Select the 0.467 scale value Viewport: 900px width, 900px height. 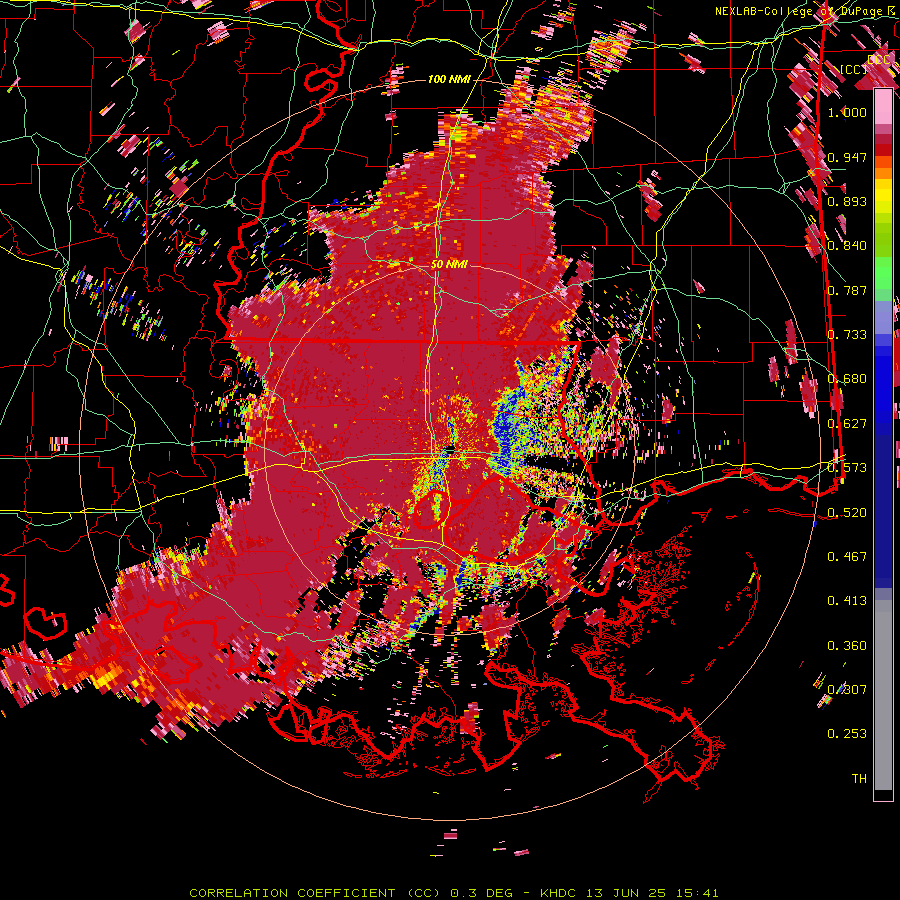tap(847, 557)
